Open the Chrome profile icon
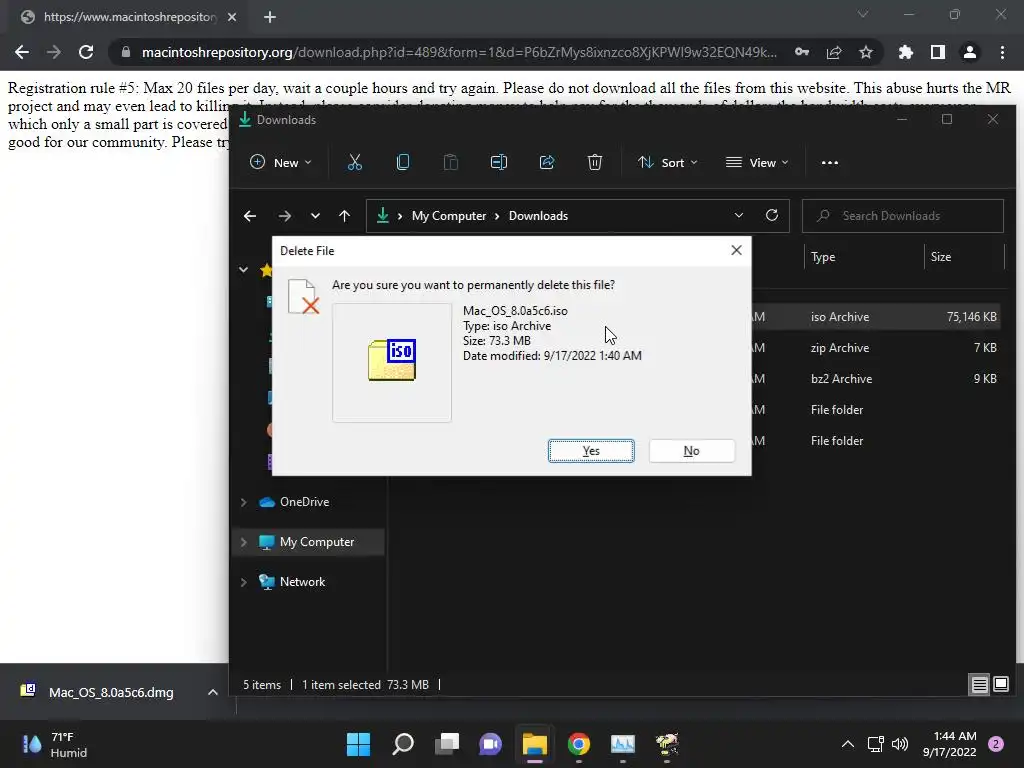The image size is (1024, 768). [x=970, y=52]
